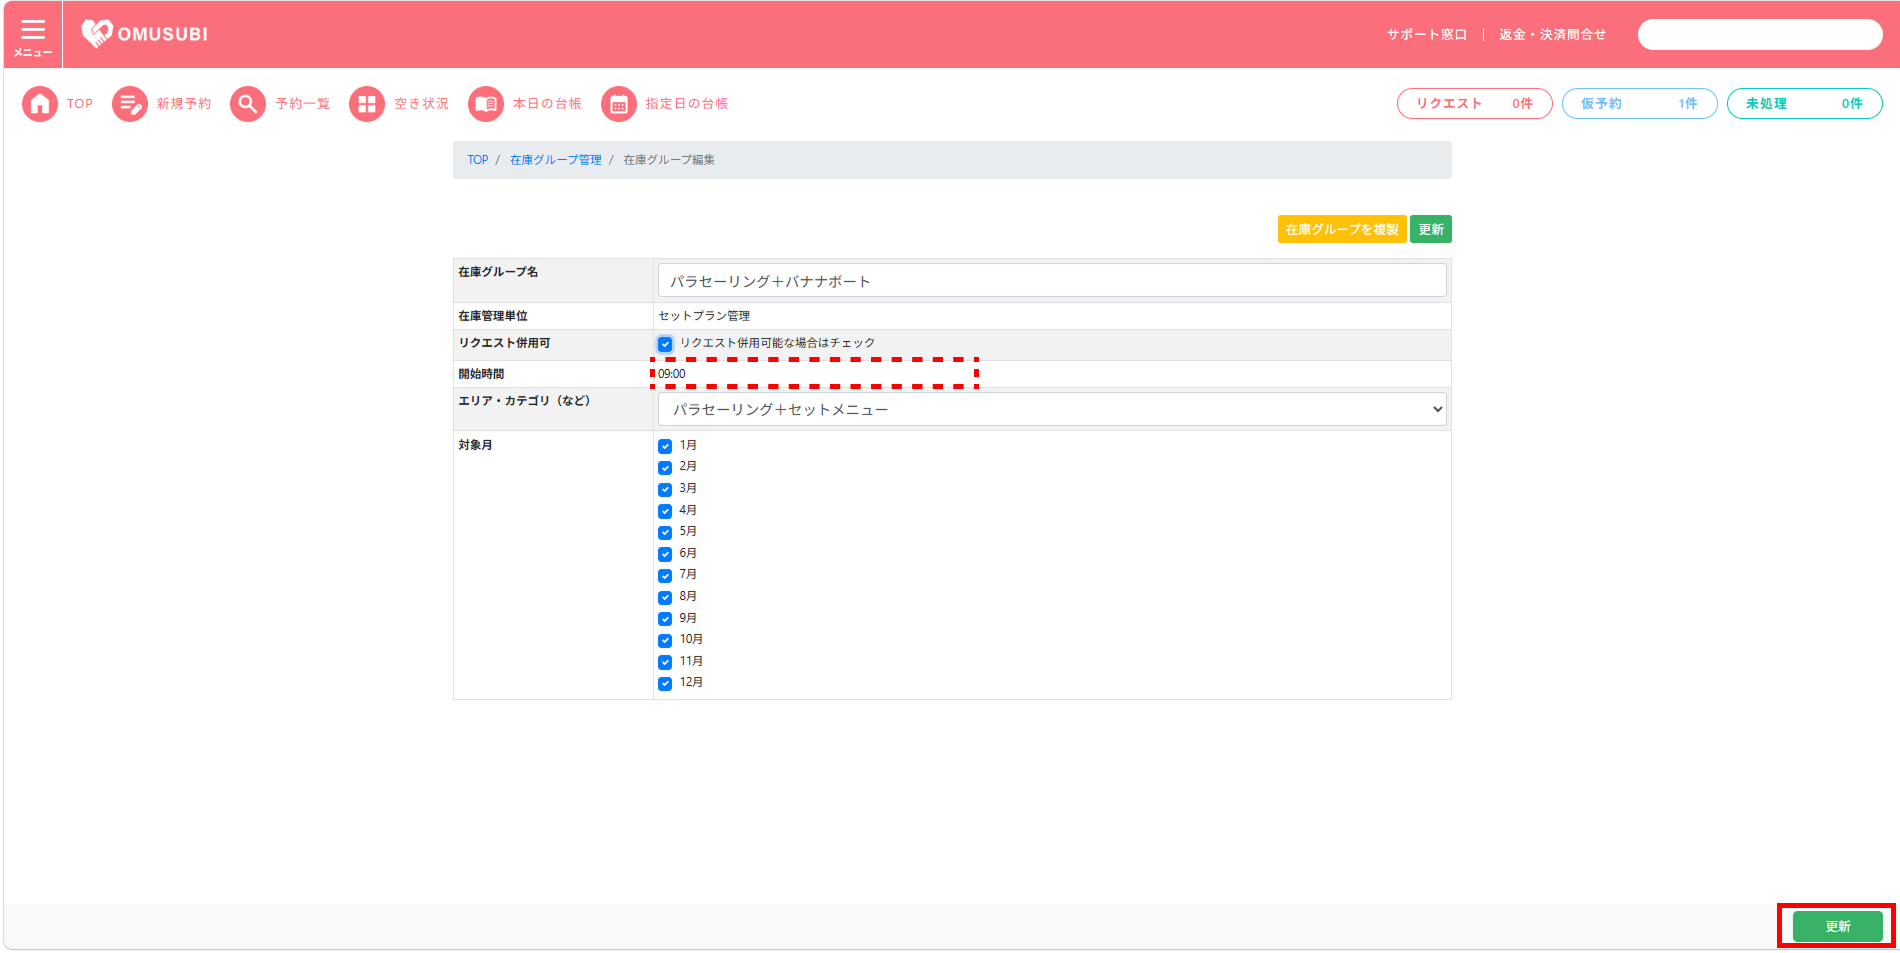Open 予約一覧 magnifier icon
The image size is (1900, 953).
click(x=248, y=104)
